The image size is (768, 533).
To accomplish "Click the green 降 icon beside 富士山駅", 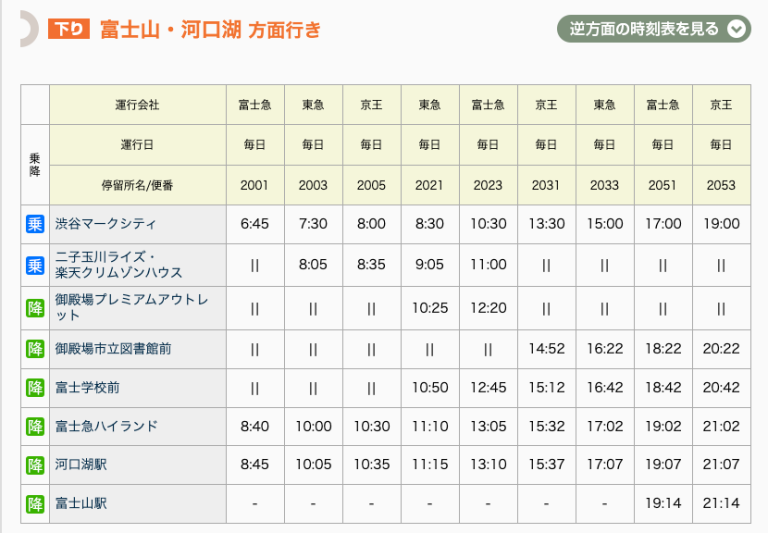I will point(35,503).
